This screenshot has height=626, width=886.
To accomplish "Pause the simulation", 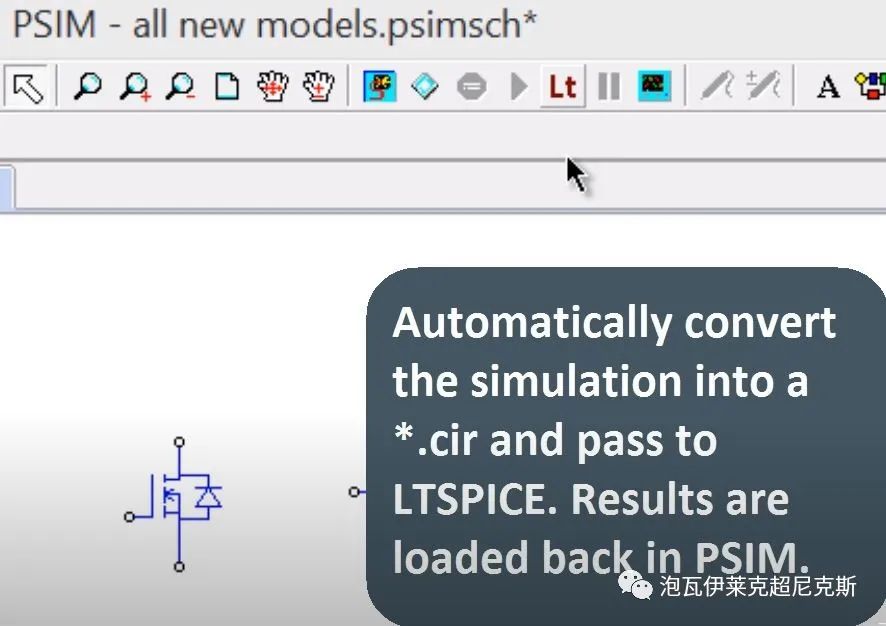I will point(609,86).
